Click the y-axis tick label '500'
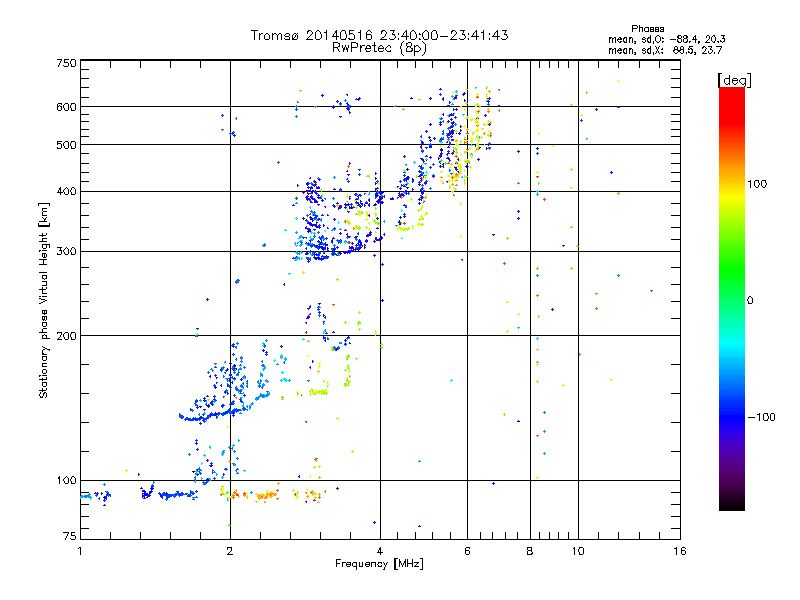The width and height of the screenshot is (800, 600). click(x=66, y=145)
